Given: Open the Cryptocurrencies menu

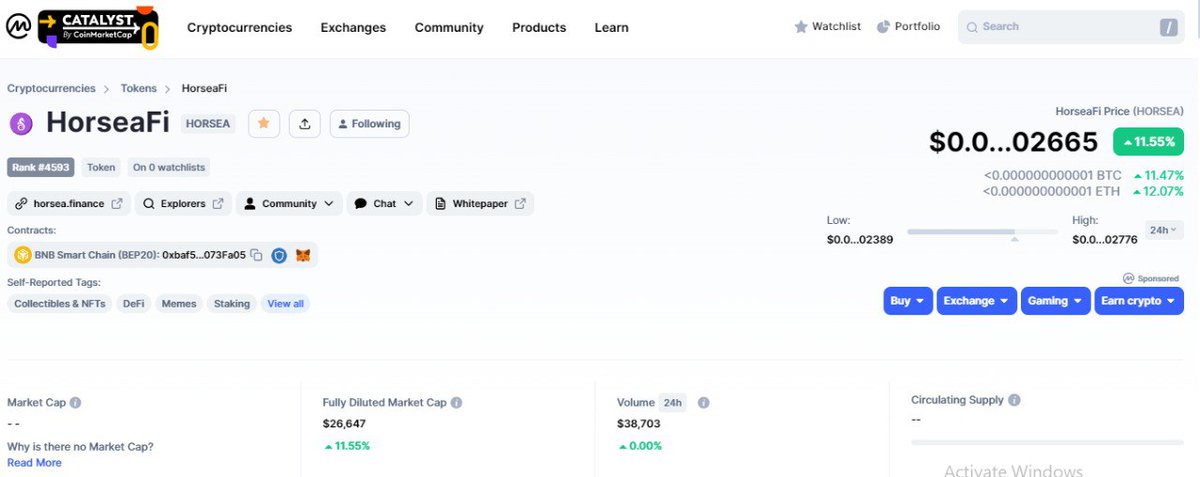Looking at the screenshot, I should [x=240, y=28].
